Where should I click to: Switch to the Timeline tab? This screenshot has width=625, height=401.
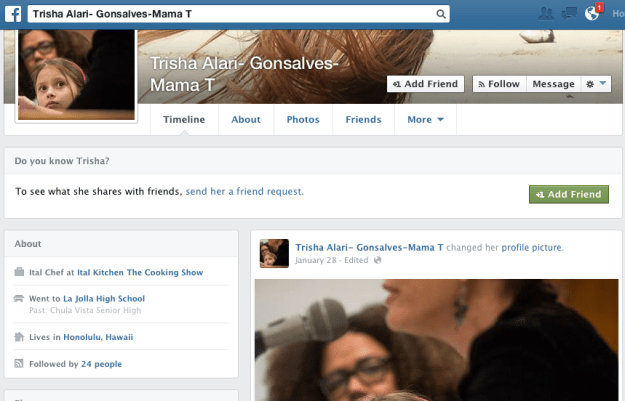(184, 120)
